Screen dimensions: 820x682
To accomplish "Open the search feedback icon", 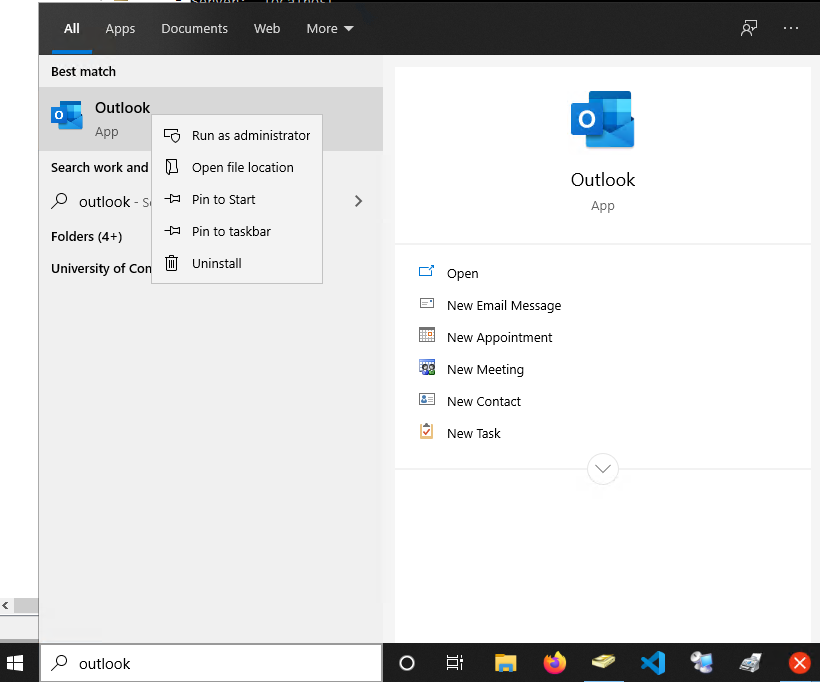I will [x=749, y=28].
